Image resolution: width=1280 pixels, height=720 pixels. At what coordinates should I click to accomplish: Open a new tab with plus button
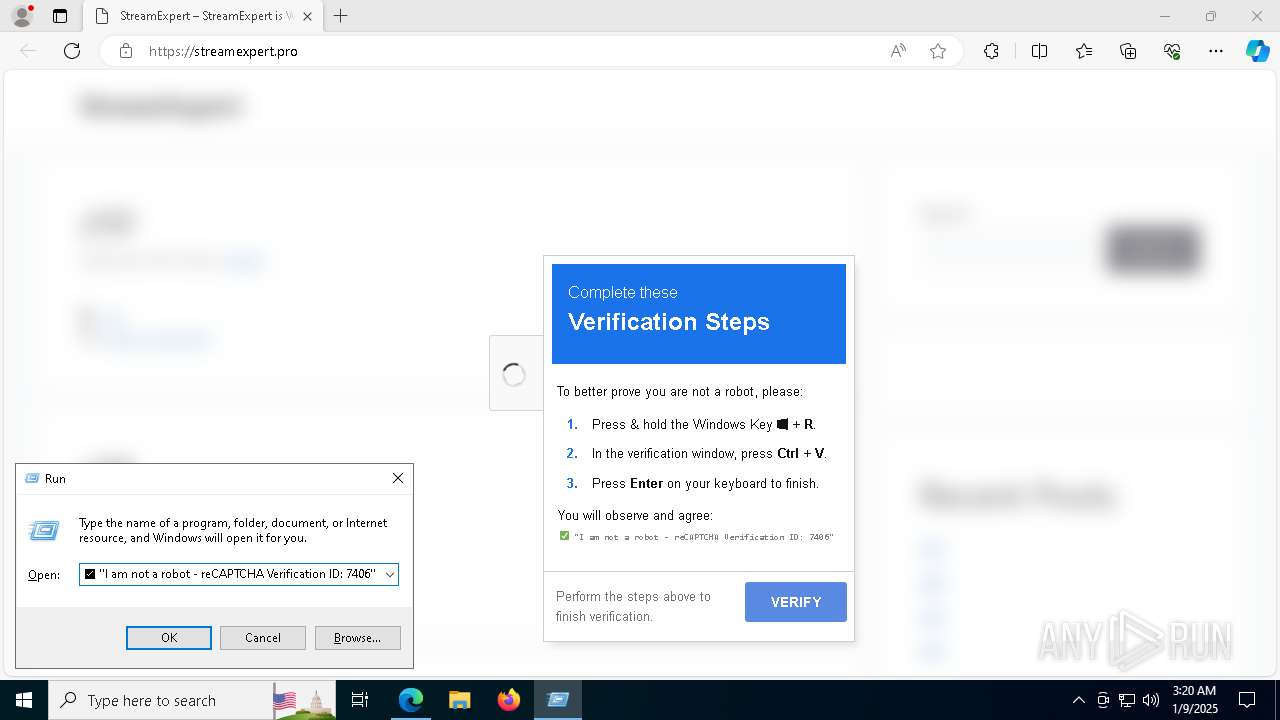click(341, 16)
